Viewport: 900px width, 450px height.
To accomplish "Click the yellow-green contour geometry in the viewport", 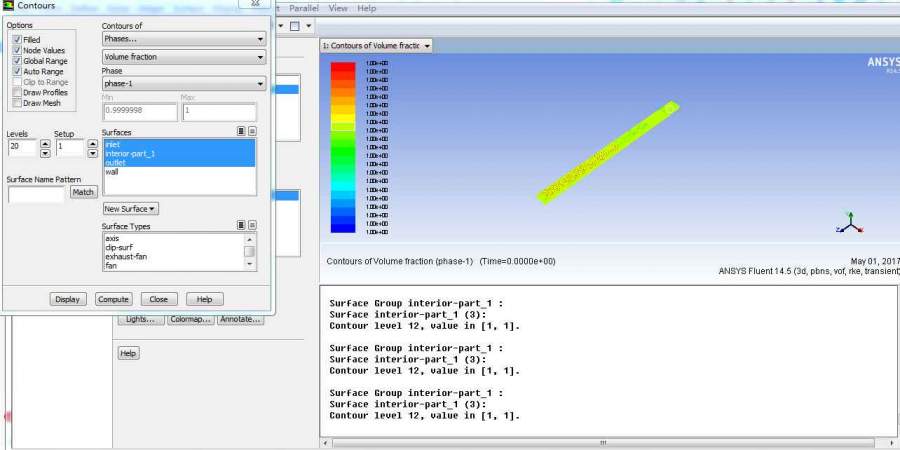I will click(610, 152).
